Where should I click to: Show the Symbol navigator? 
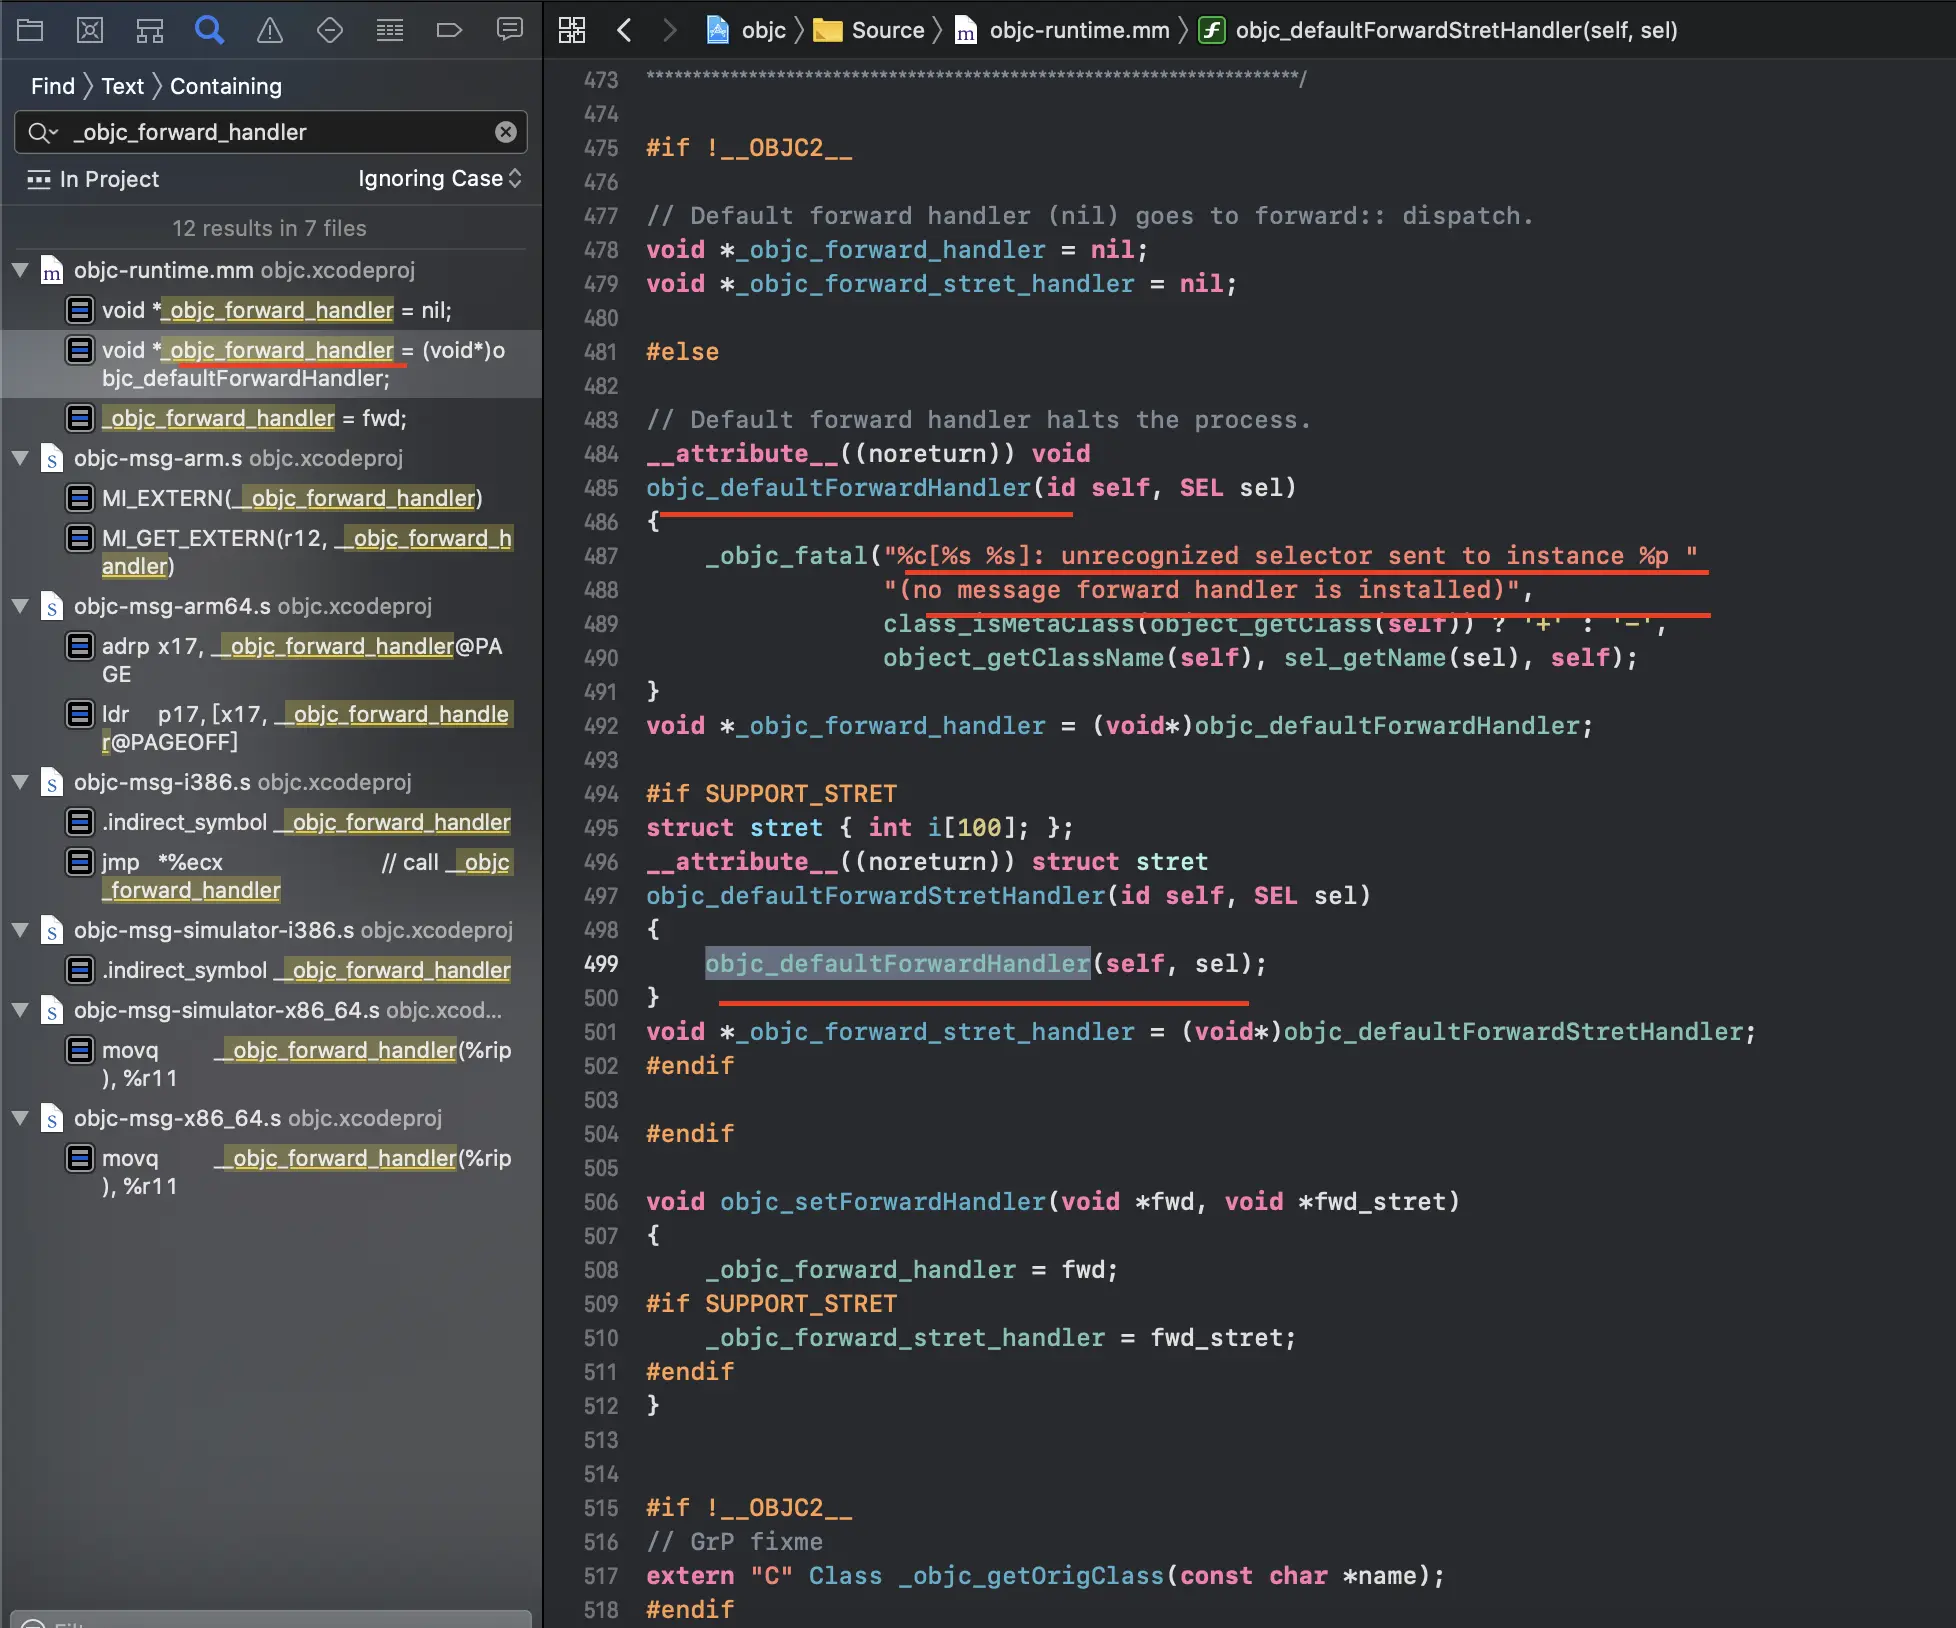[150, 30]
